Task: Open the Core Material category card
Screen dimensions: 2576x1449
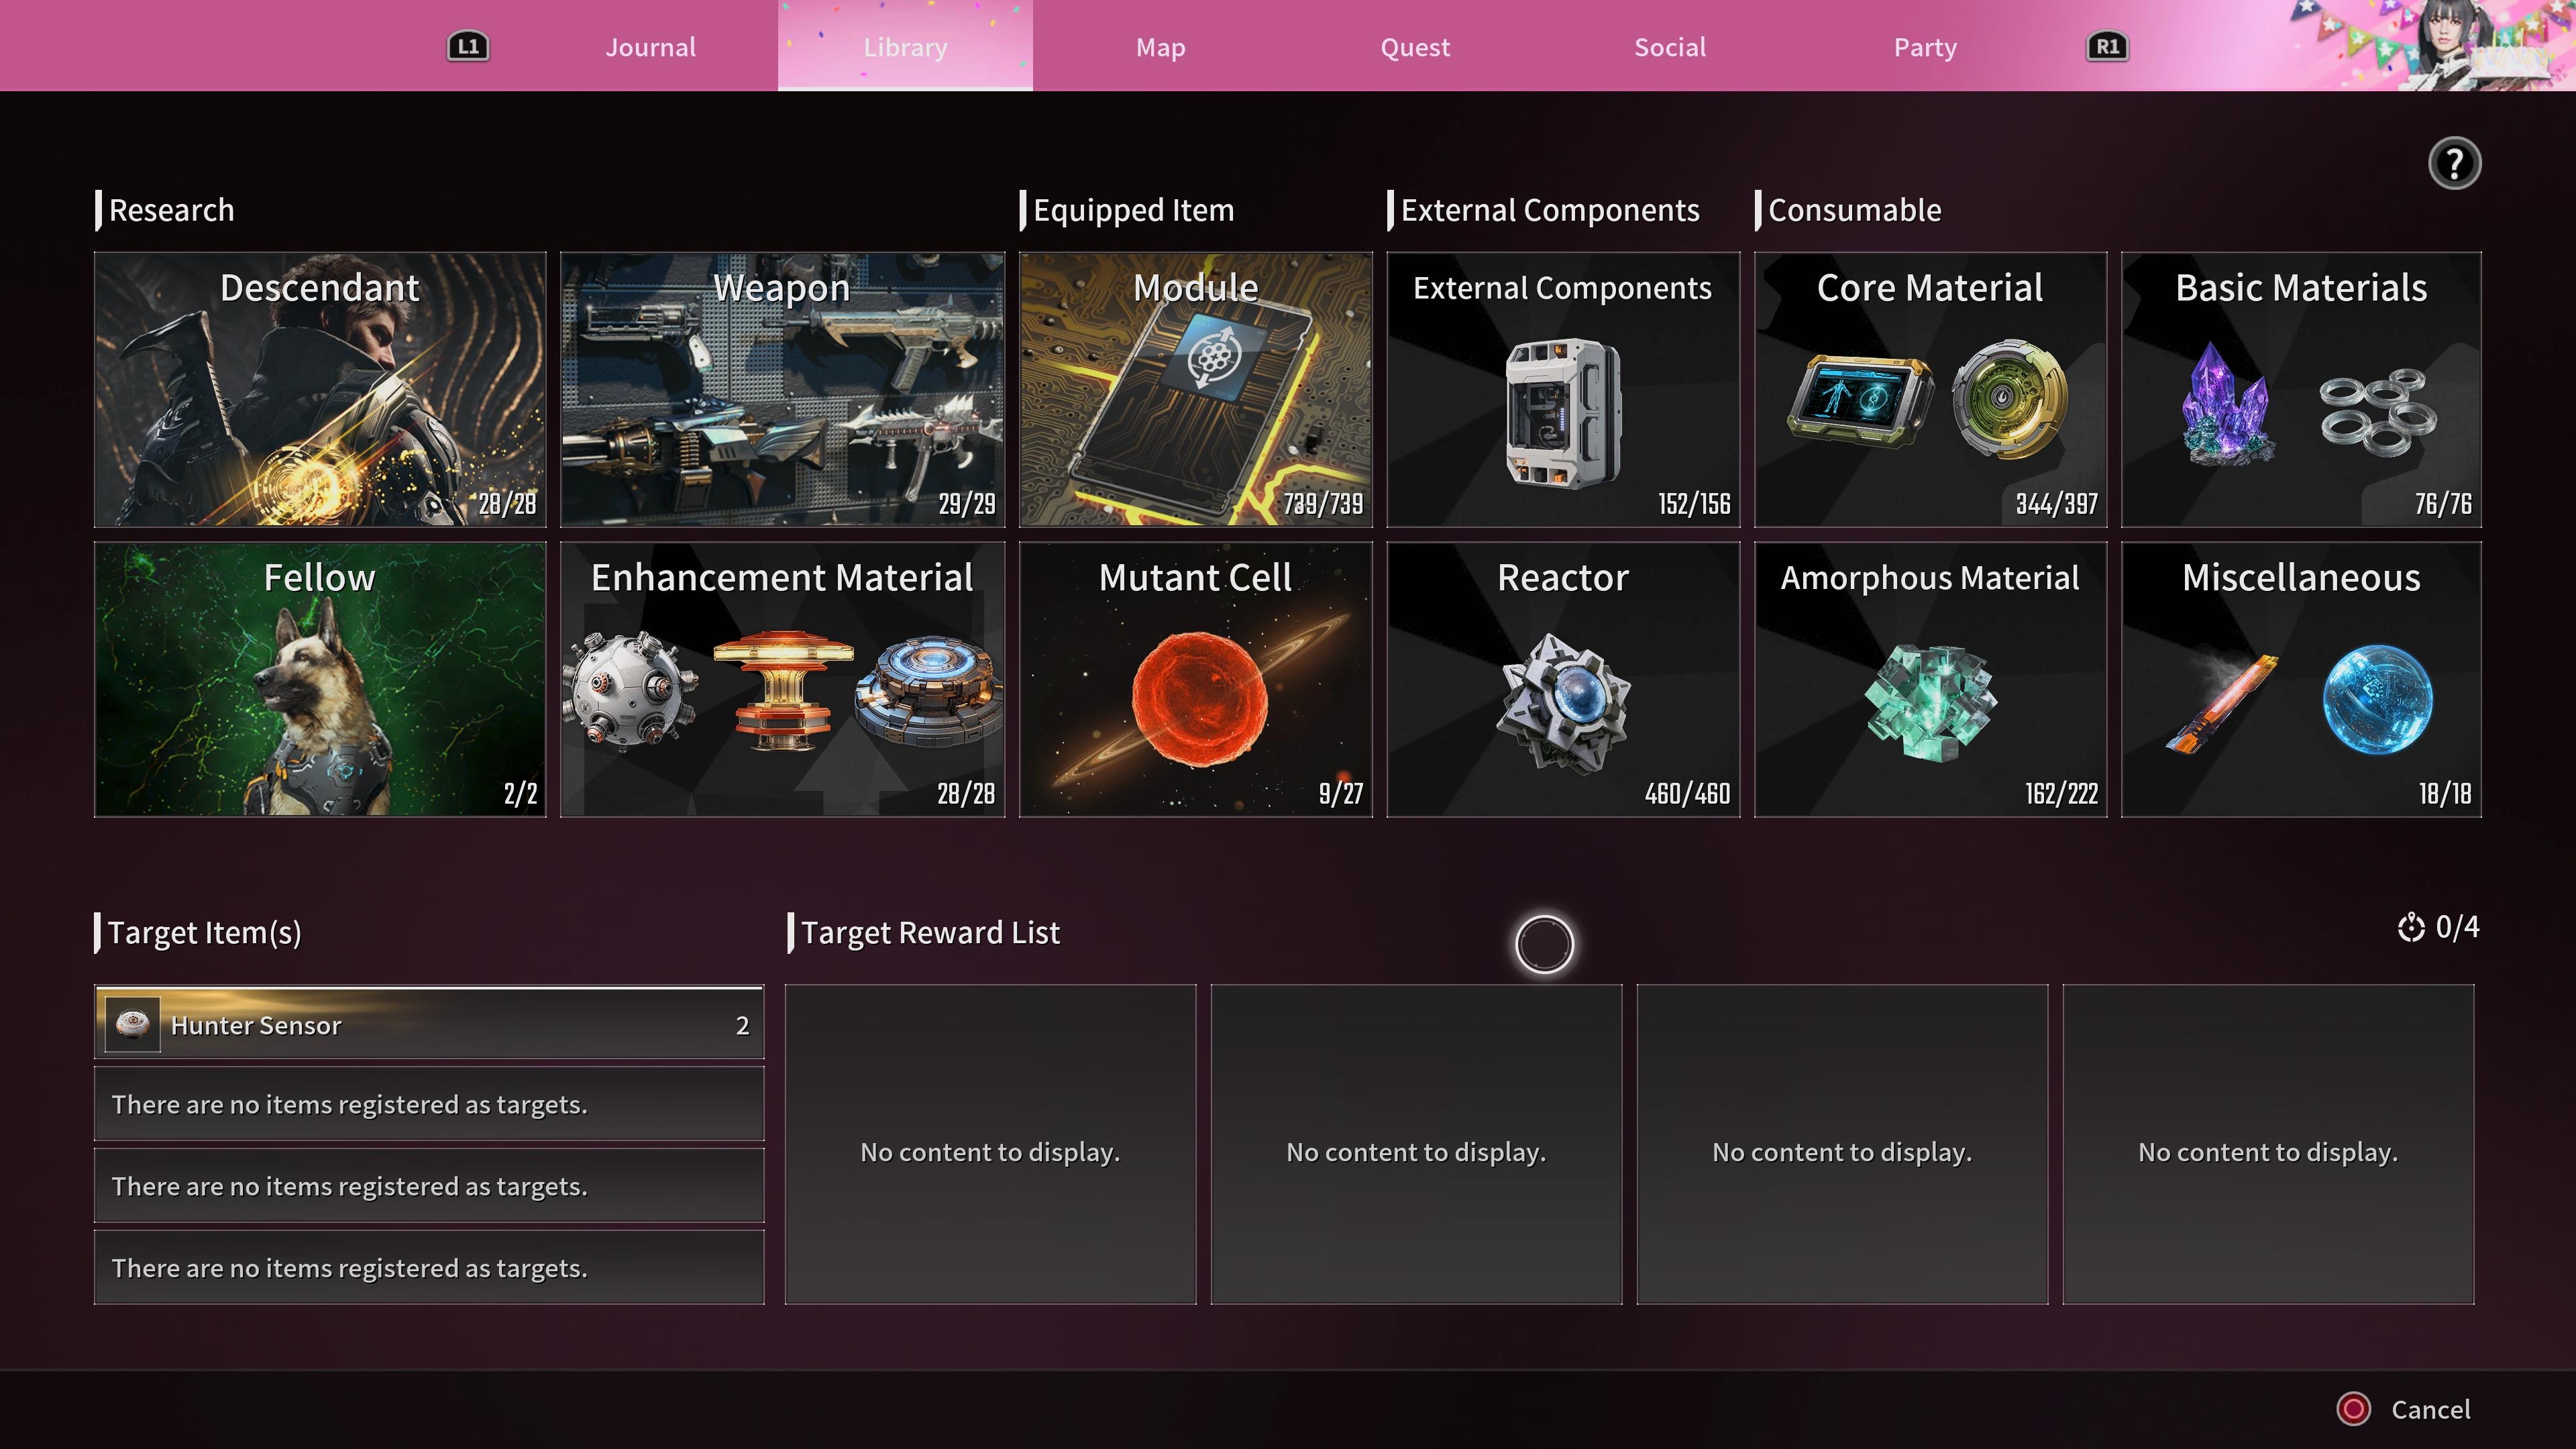Action: [x=1930, y=389]
